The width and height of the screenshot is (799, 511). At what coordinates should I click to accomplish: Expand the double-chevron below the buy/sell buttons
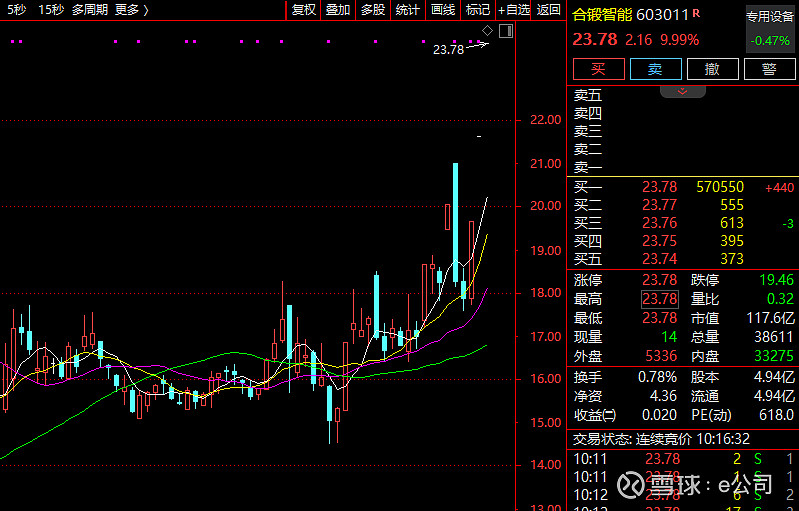683,91
